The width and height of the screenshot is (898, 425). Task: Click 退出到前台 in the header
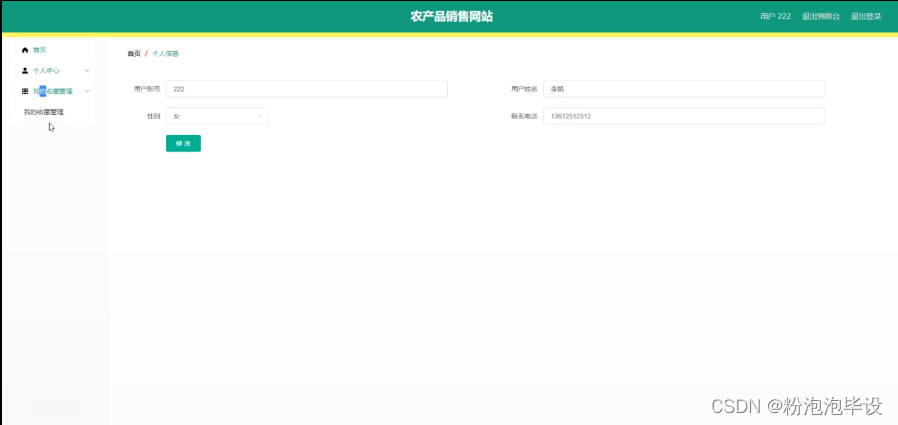(x=818, y=16)
